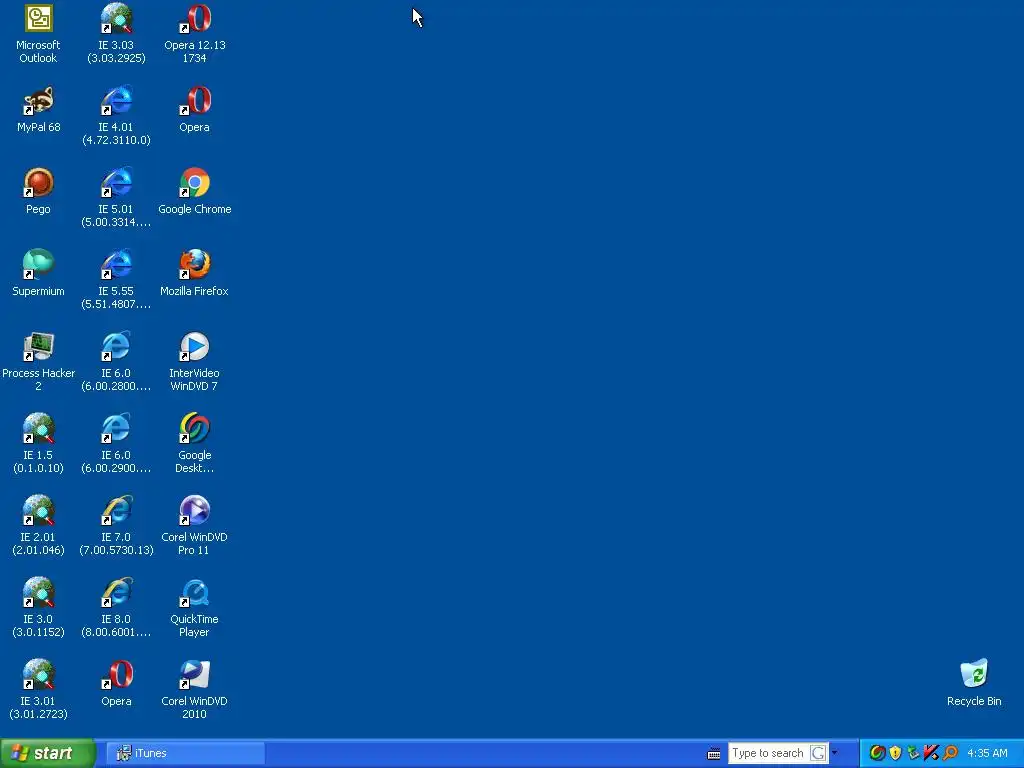Select the IE 6.0 (6.00.2900) shortcut
This screenshot has height=768, width=1024.
click(x=116, y=428)
